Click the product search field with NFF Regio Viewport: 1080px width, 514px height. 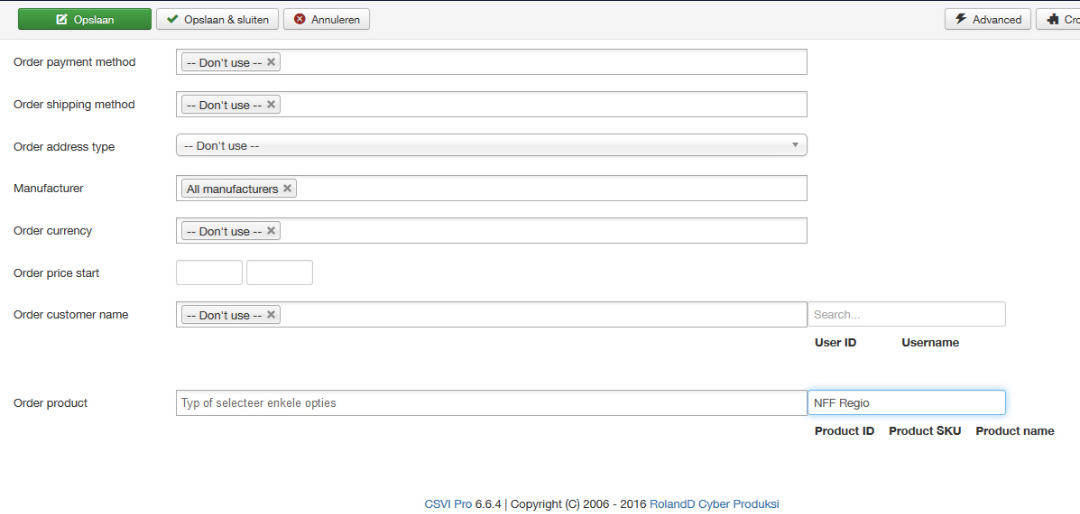906,403
